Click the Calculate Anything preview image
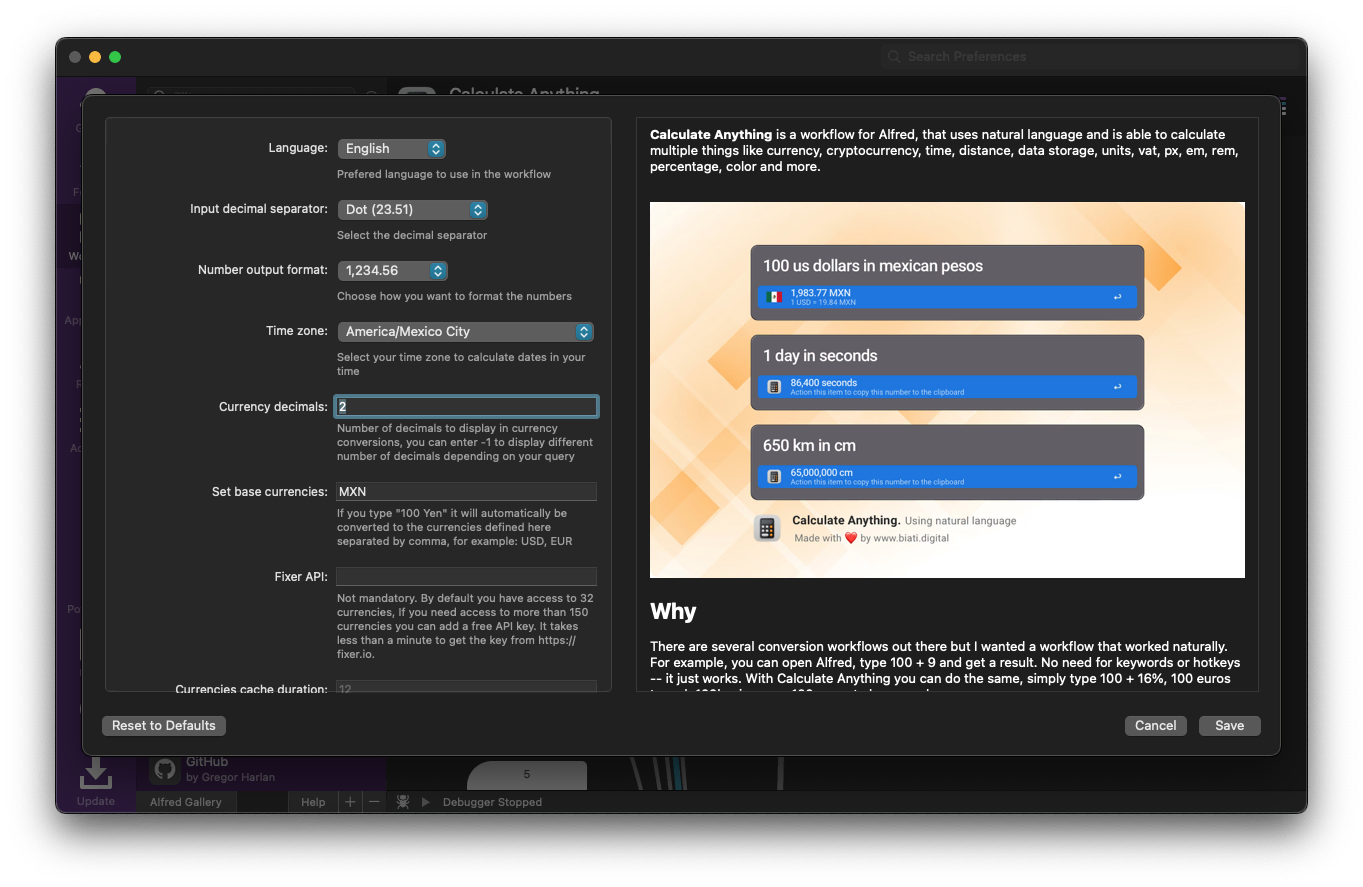 coord(947,390)
